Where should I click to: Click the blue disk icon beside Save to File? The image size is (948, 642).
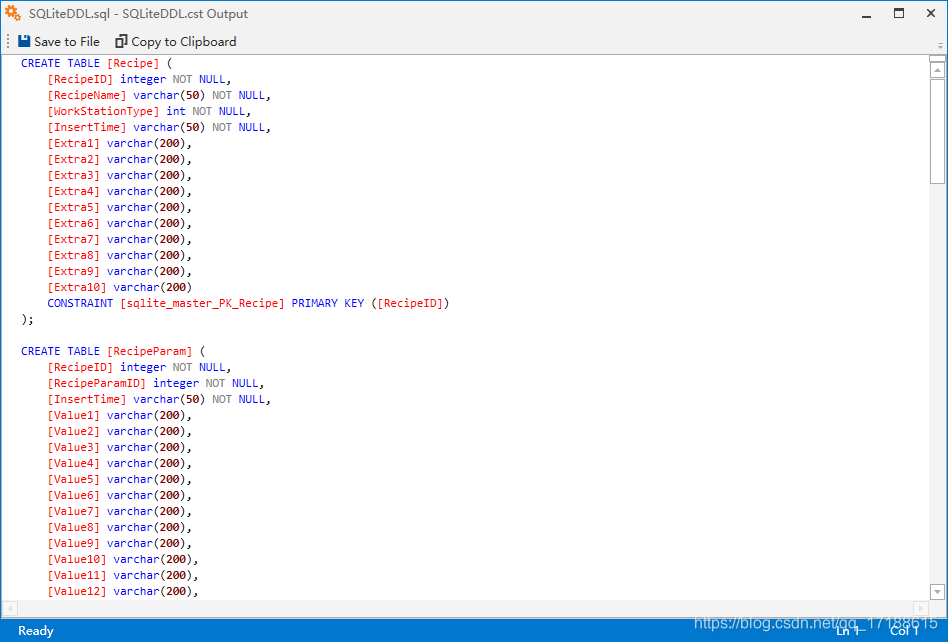25,41
